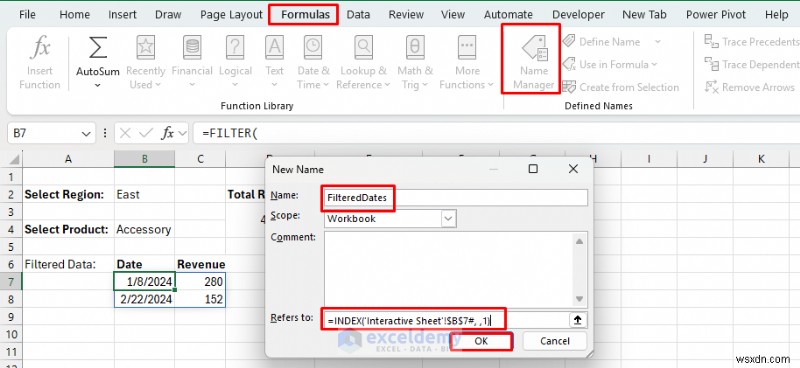Click the Name field containing FilteredDates

click(x=456, y=198)
